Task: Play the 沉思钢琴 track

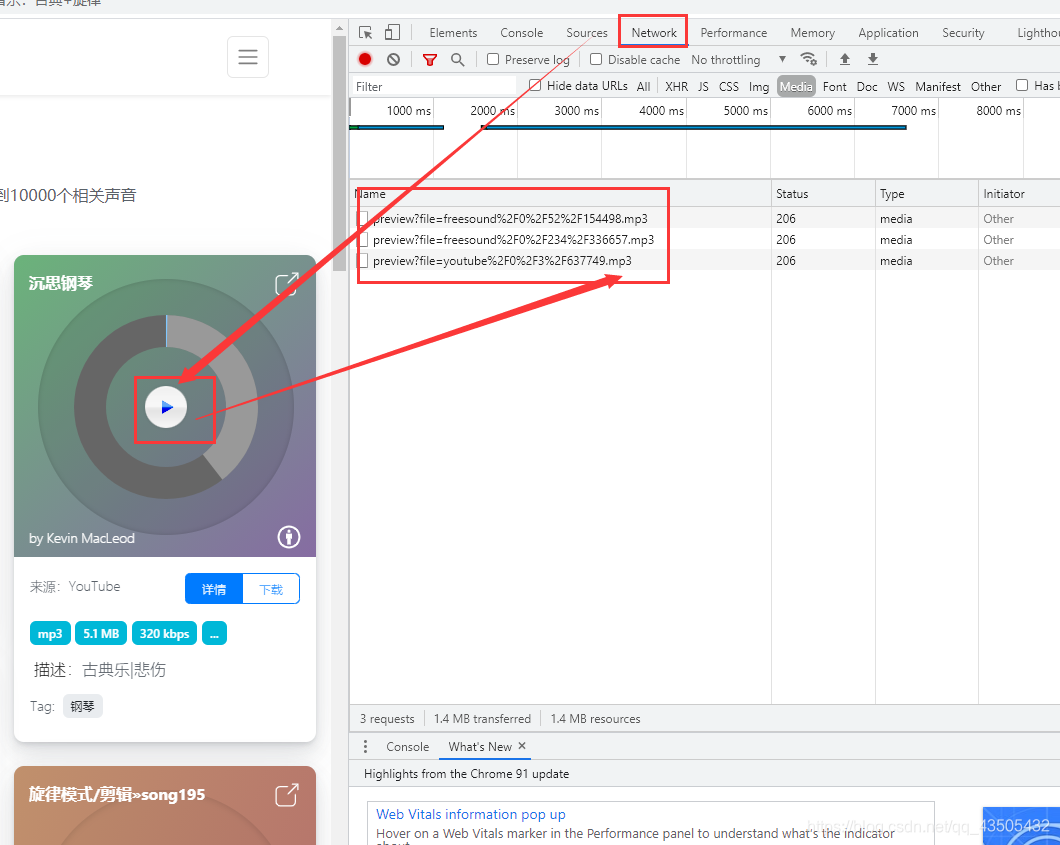Action: point(166,407)
